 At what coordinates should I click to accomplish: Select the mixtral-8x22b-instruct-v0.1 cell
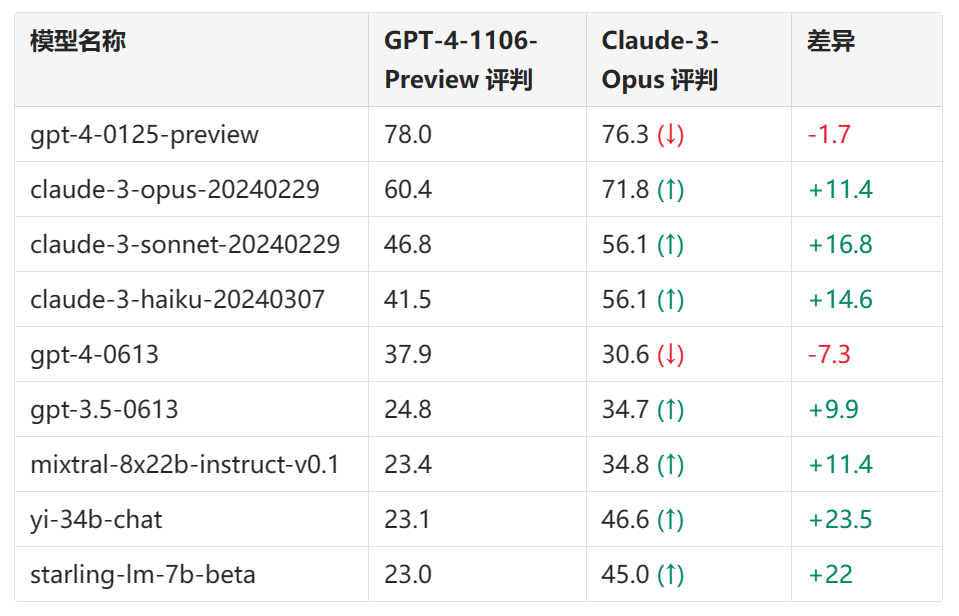coord(185,465)
